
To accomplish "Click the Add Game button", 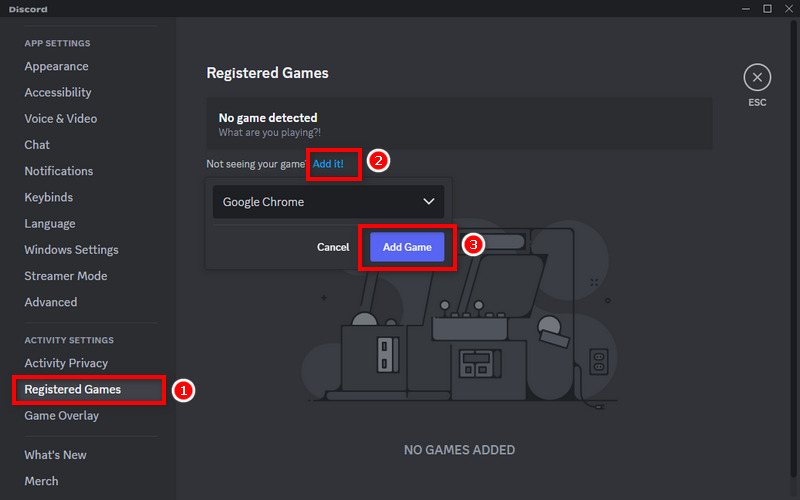I will click(407, 247).
